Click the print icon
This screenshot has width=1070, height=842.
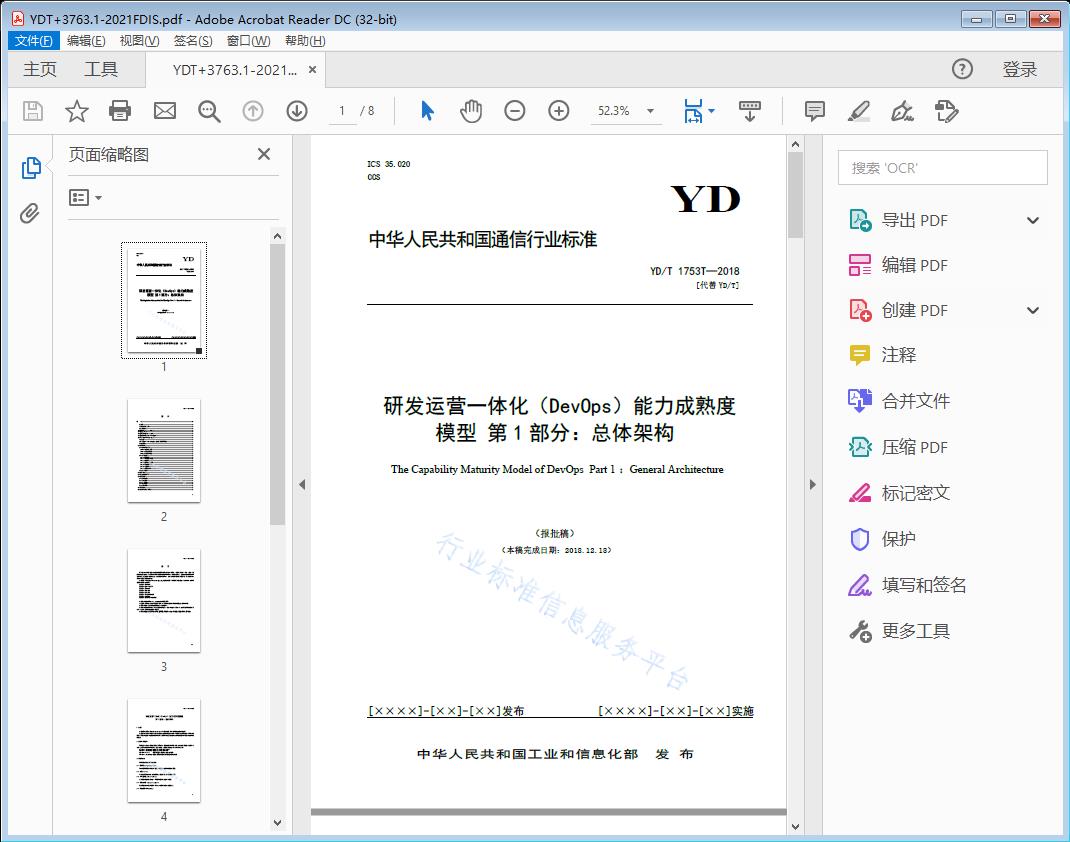(x=120, y=111)
